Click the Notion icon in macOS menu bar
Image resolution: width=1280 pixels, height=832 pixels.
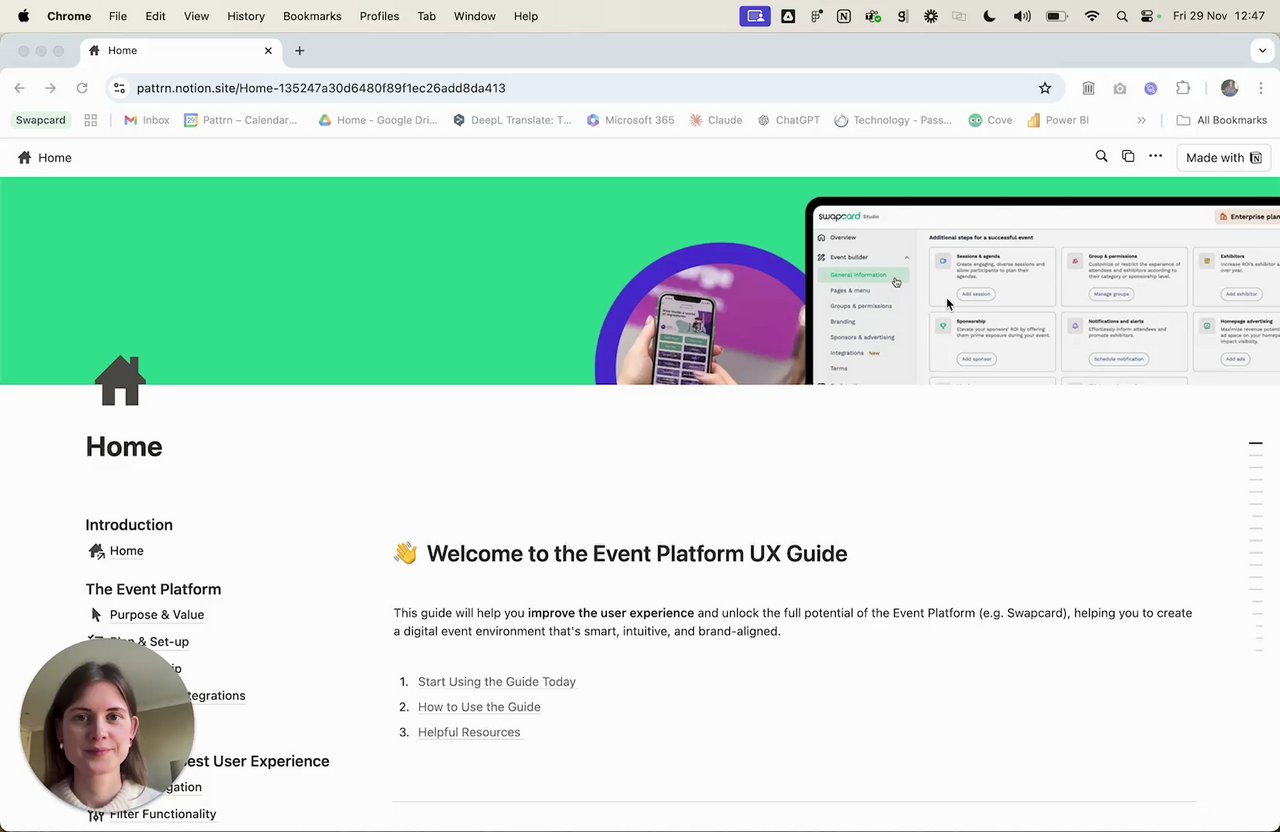(844, 16)
